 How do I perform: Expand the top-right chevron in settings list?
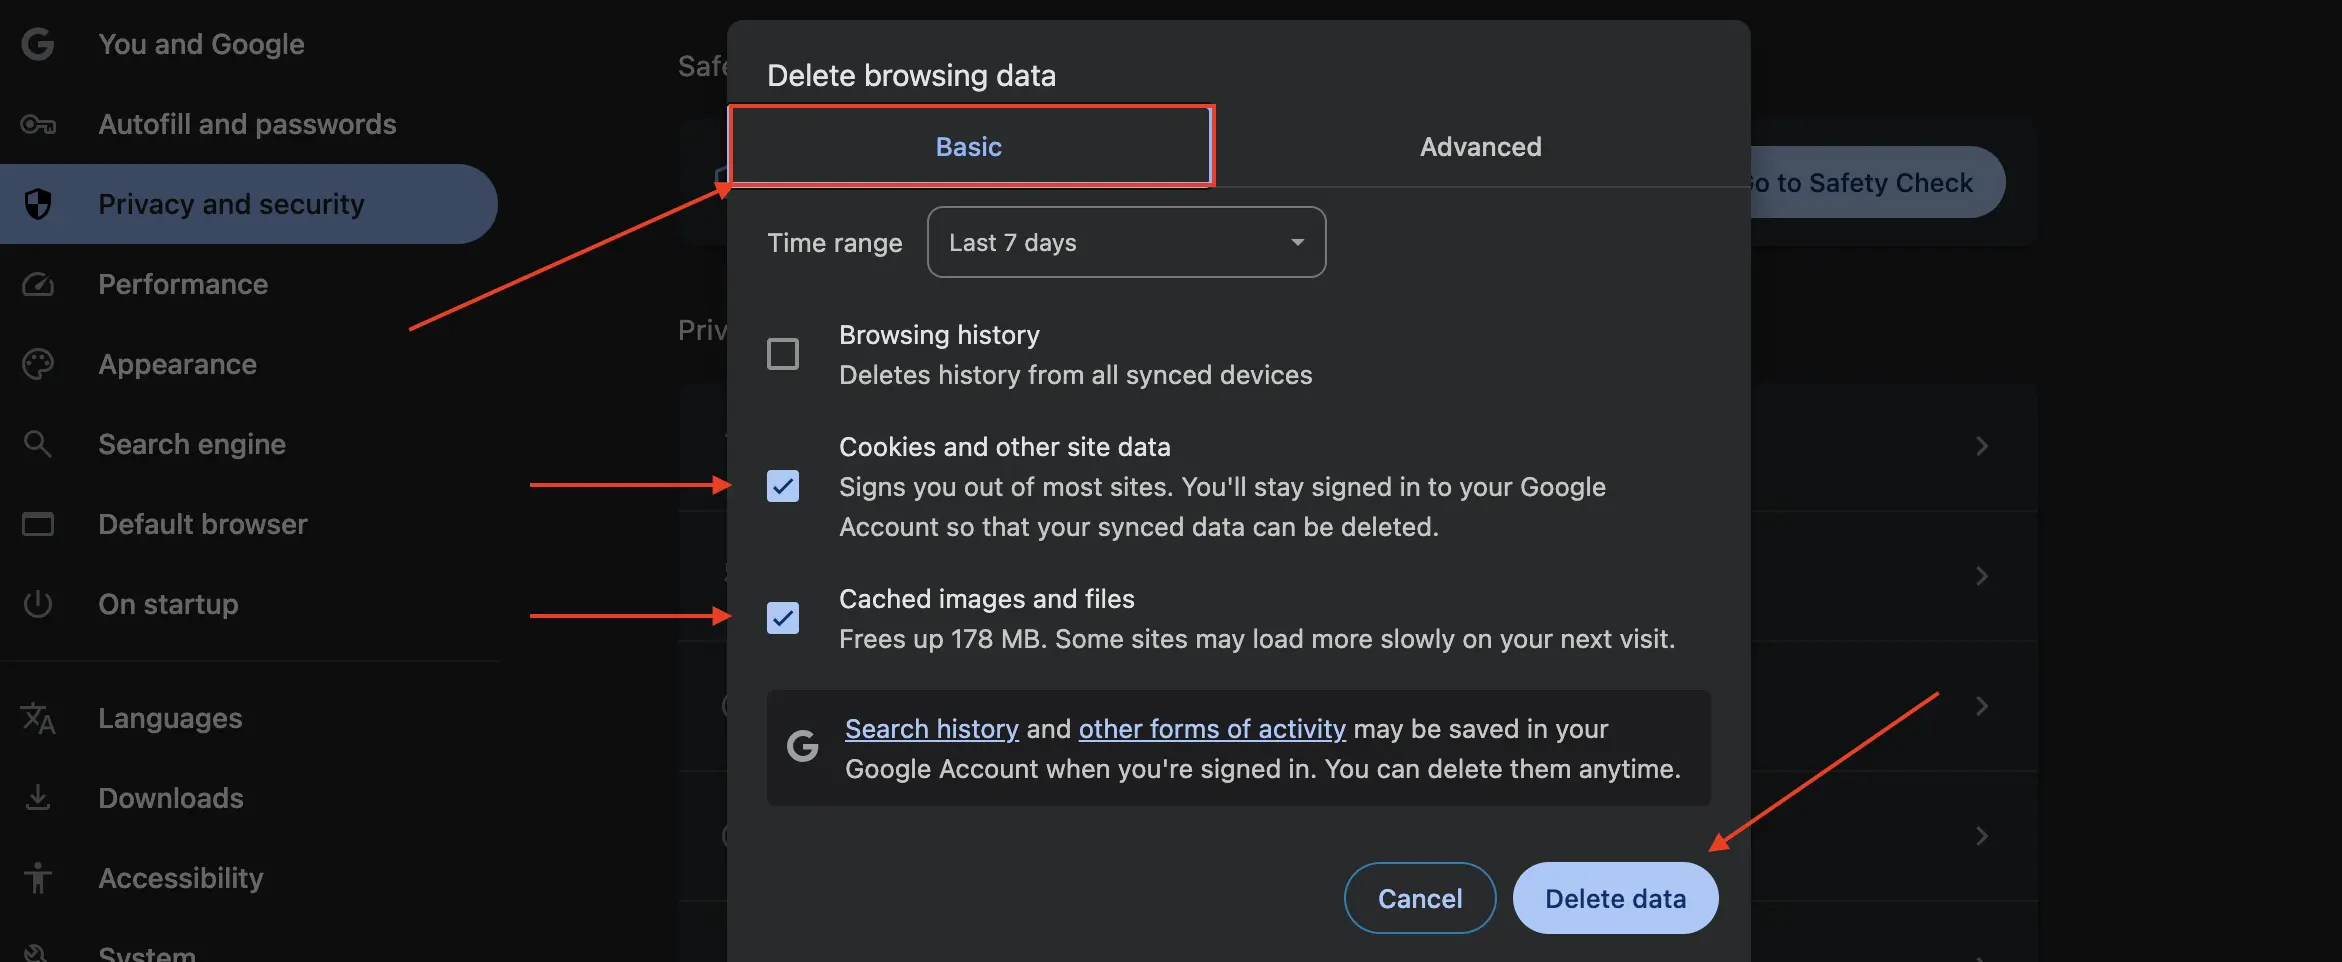[x=1983, y=446]
